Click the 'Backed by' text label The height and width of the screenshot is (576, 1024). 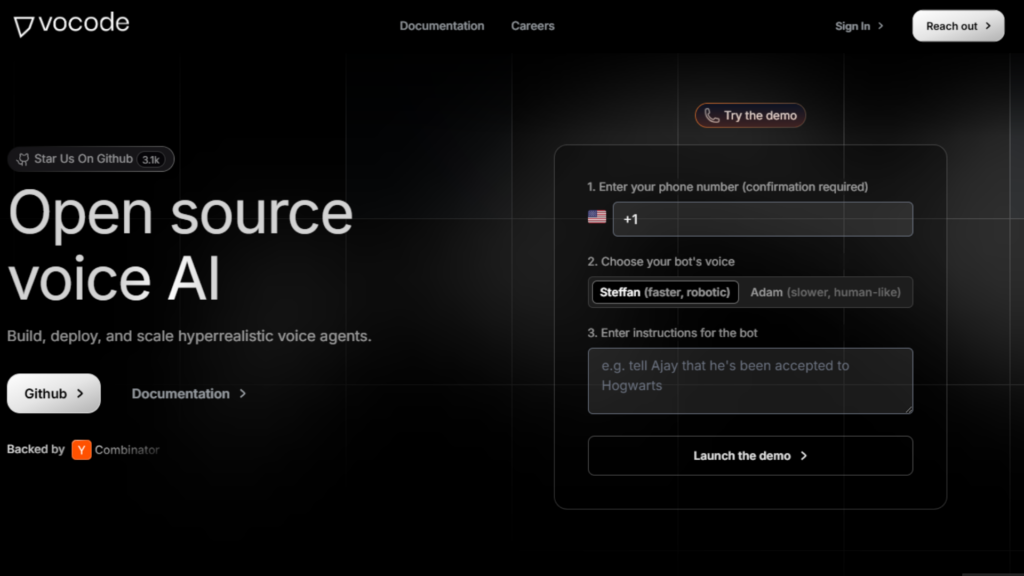[x=36, y=449]
